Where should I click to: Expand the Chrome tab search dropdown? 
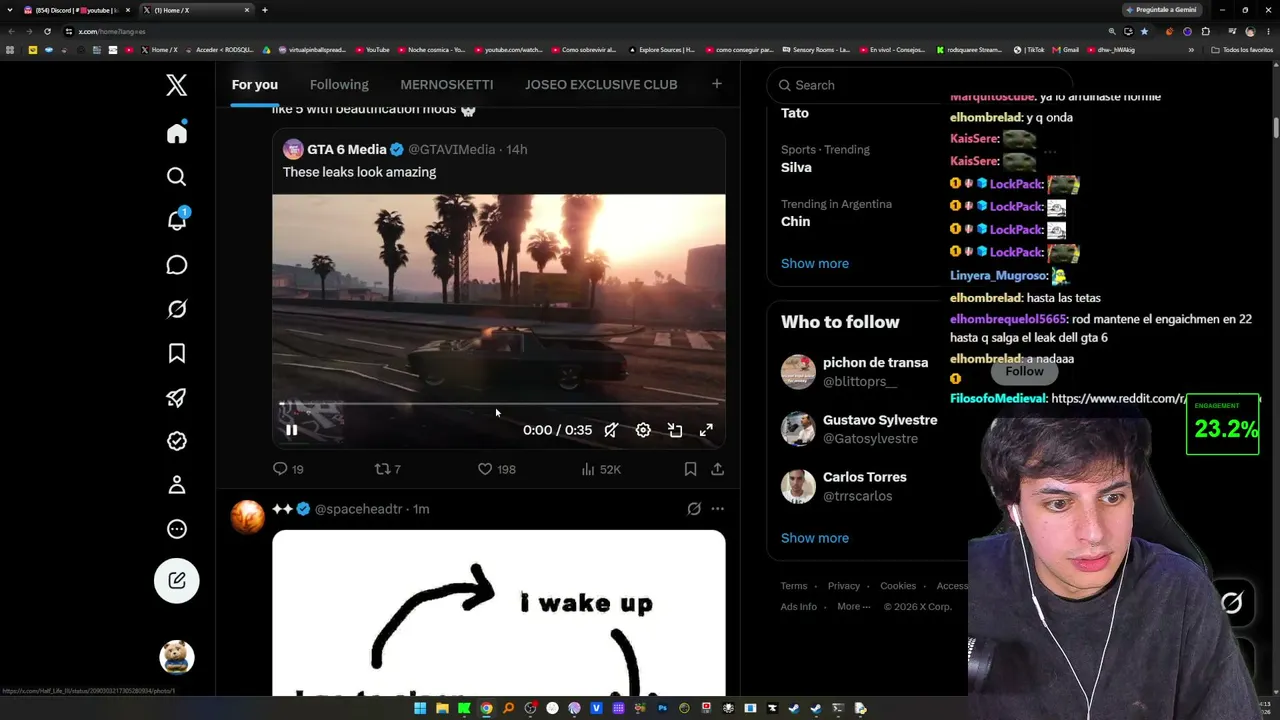coord(11,10)
